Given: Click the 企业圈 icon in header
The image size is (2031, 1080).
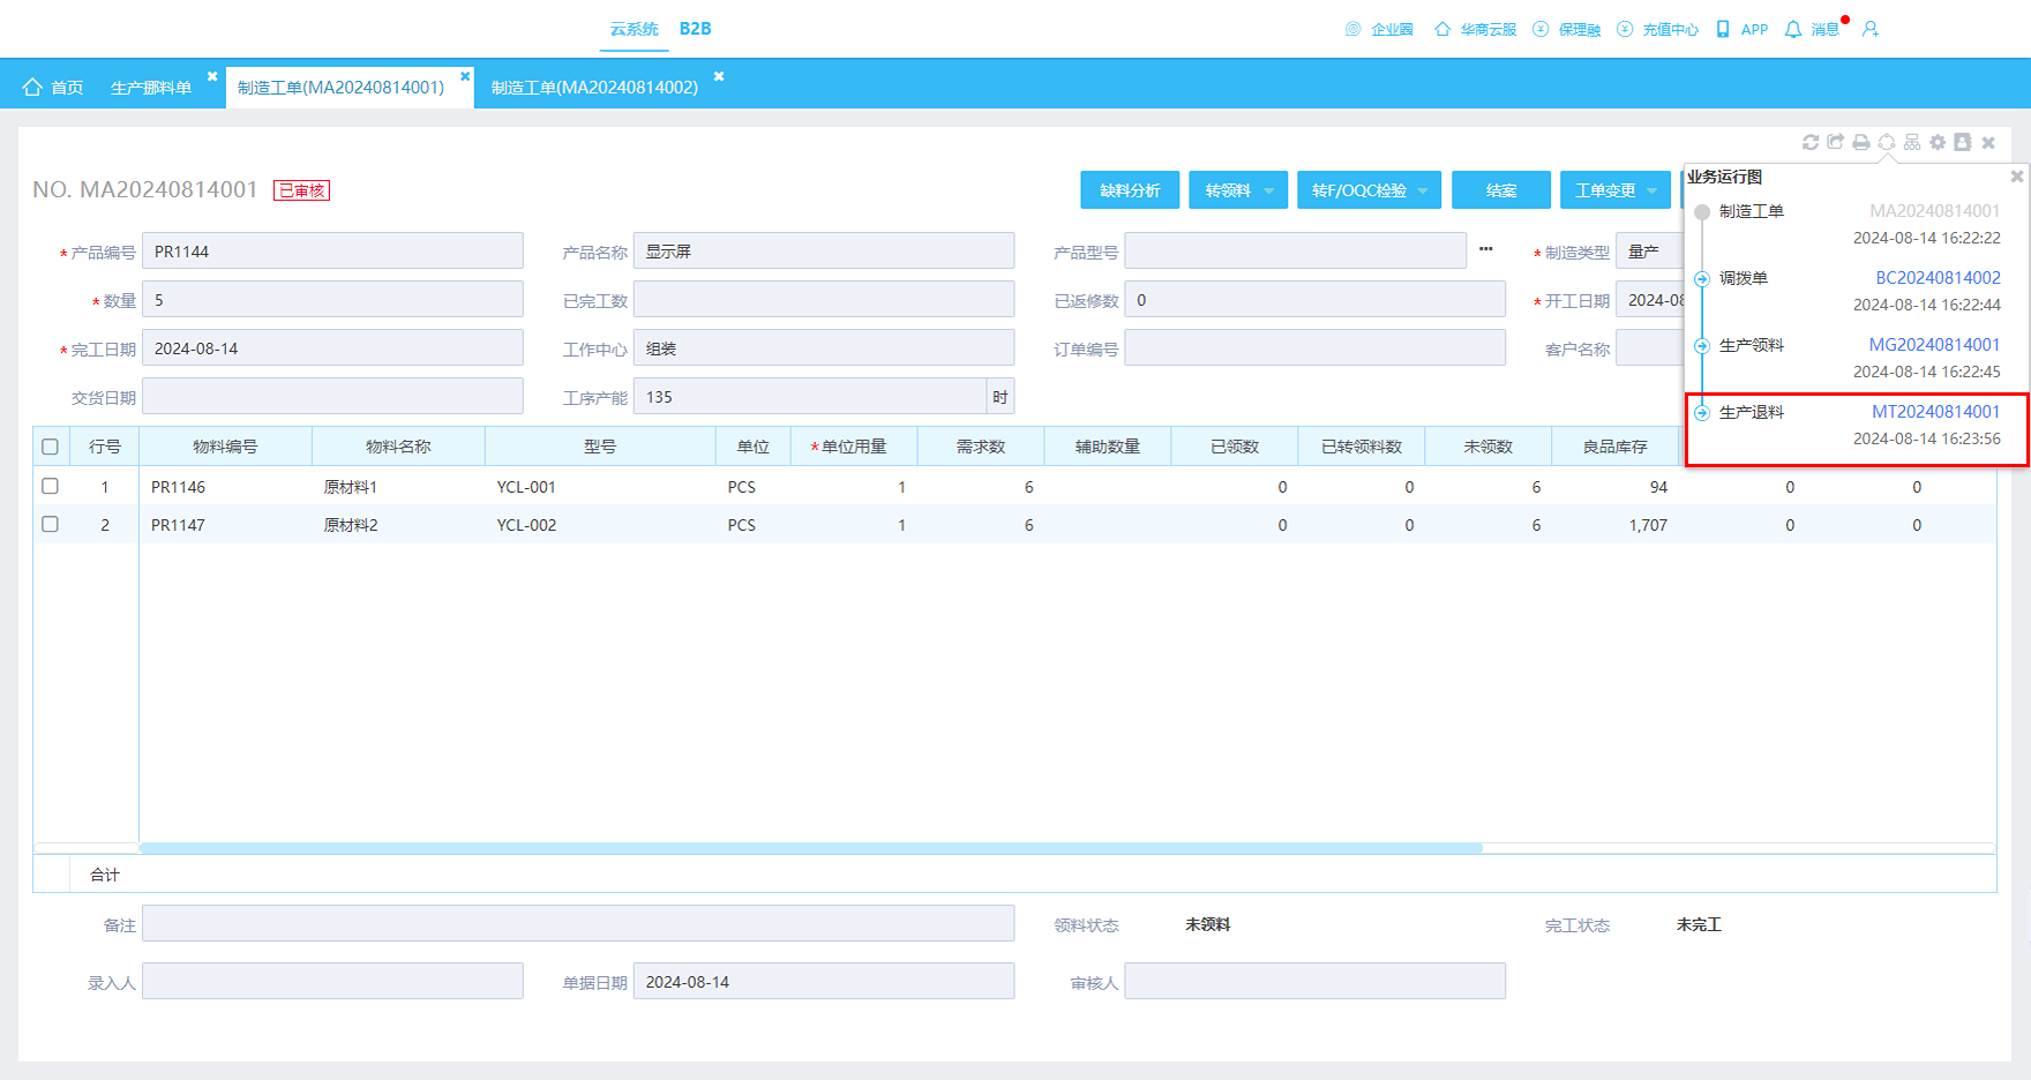Looking at the screenshot, I should coord(1353,29).
